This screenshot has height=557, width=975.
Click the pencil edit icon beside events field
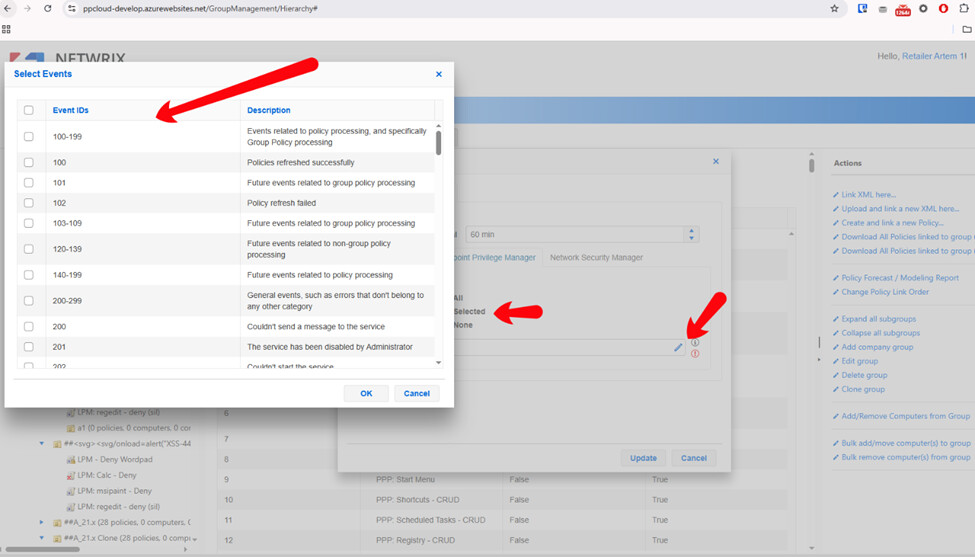click(x=678, y=347)
